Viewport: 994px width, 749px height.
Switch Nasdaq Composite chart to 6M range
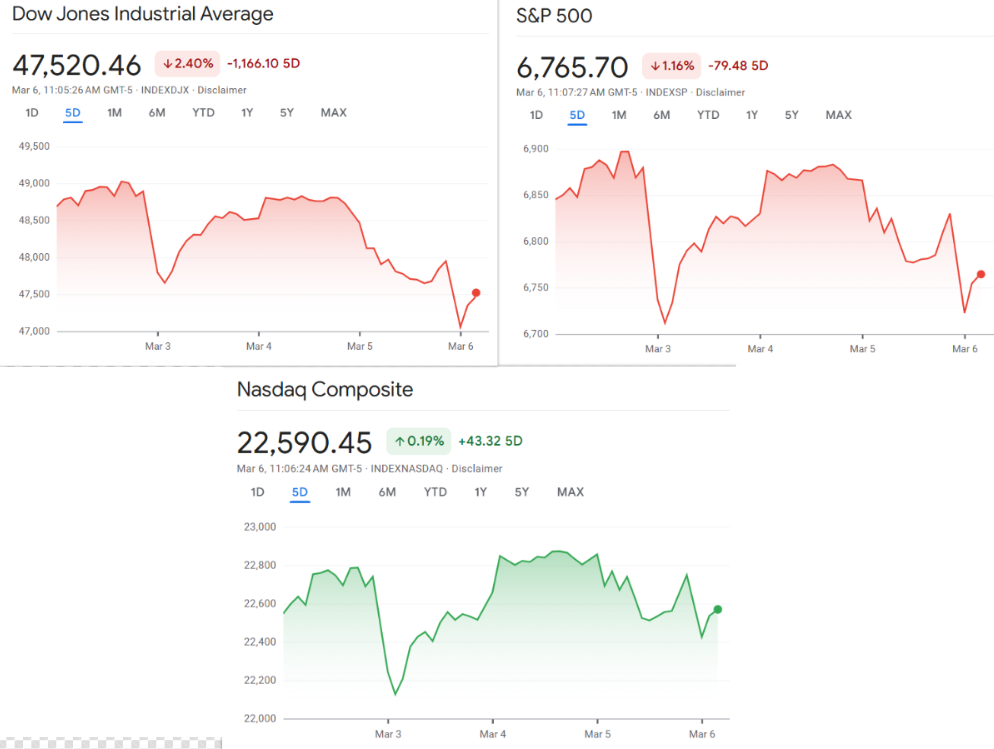click(387, 492)
